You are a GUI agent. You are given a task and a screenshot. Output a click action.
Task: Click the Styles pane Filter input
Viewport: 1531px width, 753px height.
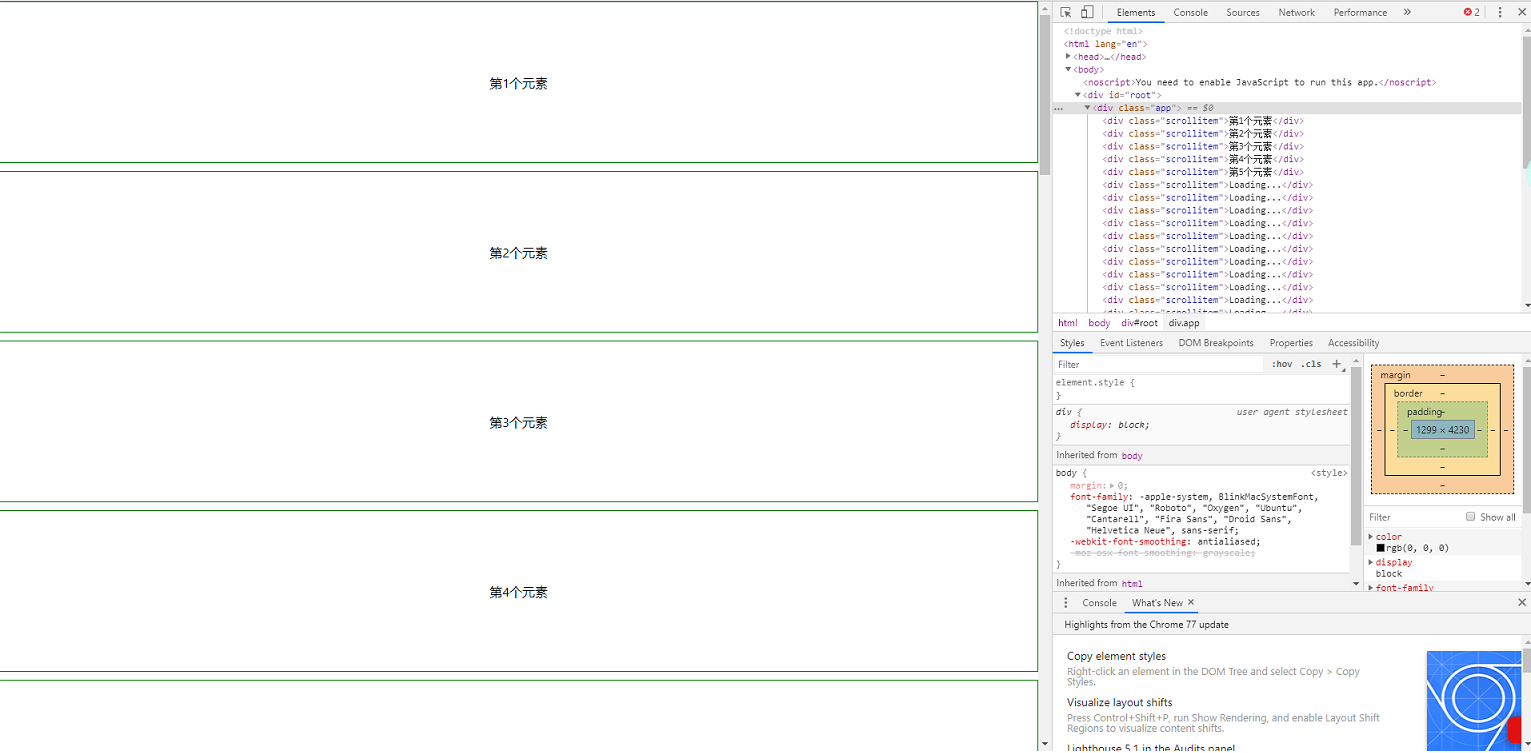click(x=1160, y=364)
